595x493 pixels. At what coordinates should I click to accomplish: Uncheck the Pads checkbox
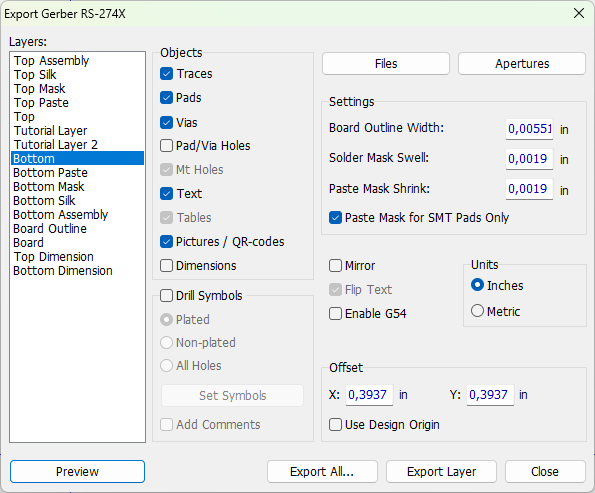tap(166, 98)
